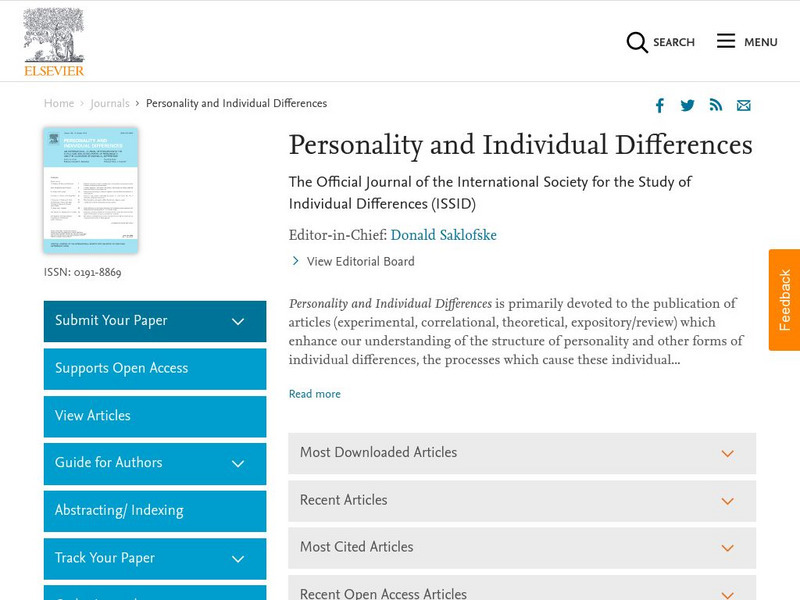The height and width of the screenshot is (600, 800).
Task: Open Supports Open Access item
Action: [x=155, y=369]
